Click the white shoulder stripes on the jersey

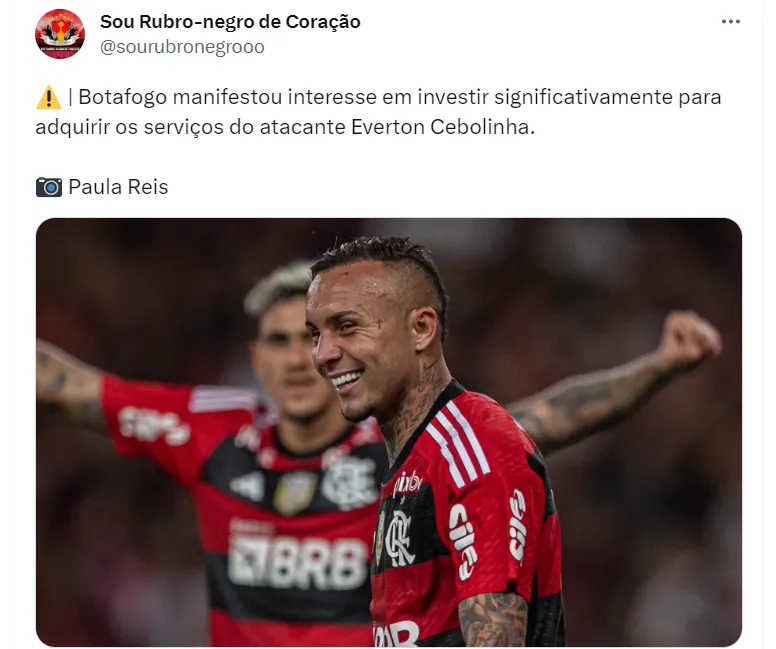tap(458, 442)
